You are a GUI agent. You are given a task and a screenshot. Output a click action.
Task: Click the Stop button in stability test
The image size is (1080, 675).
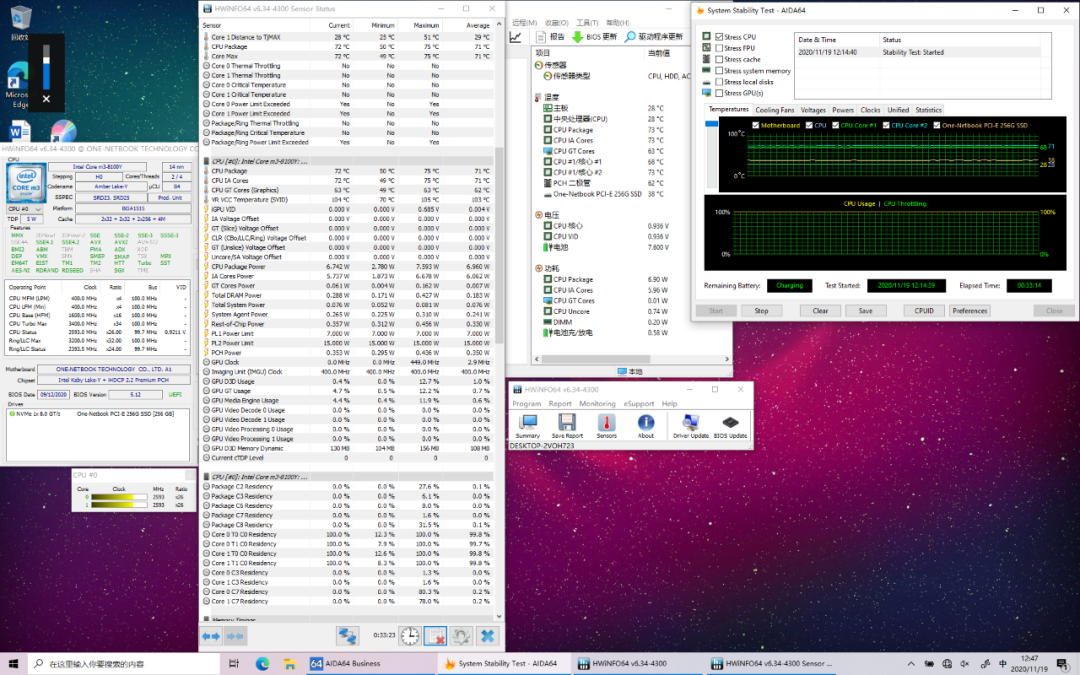point(761,311)
